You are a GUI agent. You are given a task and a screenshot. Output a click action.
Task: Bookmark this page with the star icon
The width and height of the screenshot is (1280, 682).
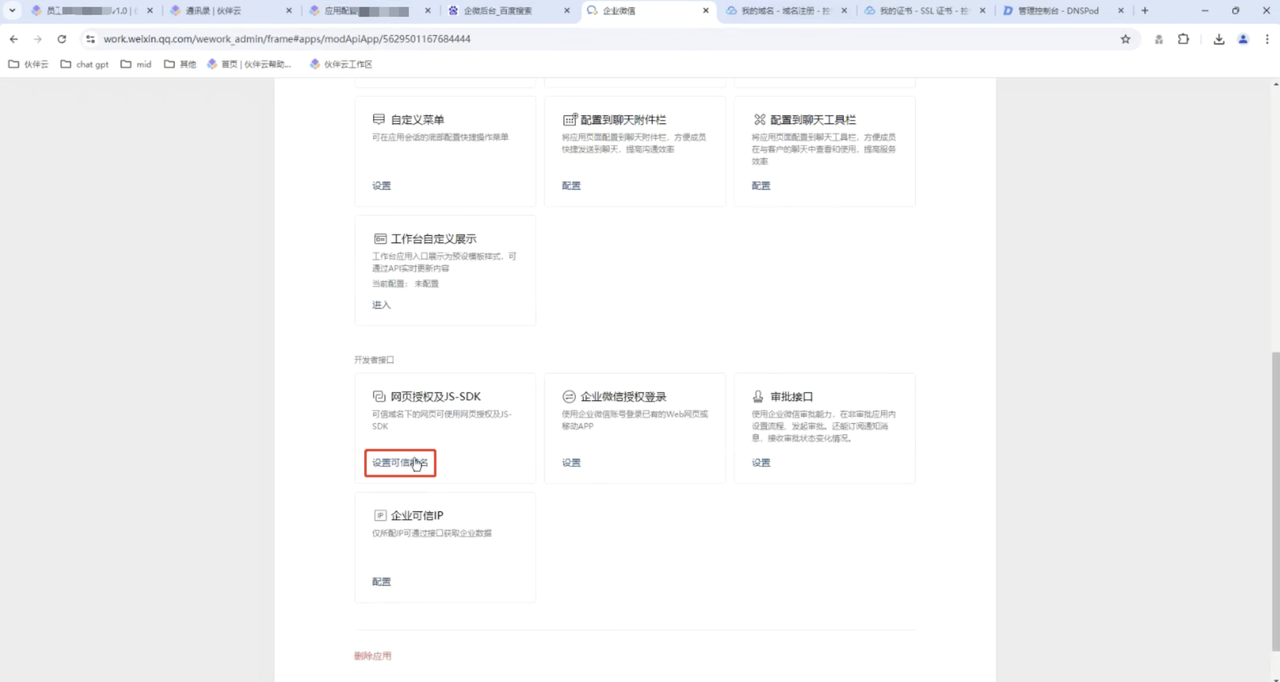[x=1125, y=39]
